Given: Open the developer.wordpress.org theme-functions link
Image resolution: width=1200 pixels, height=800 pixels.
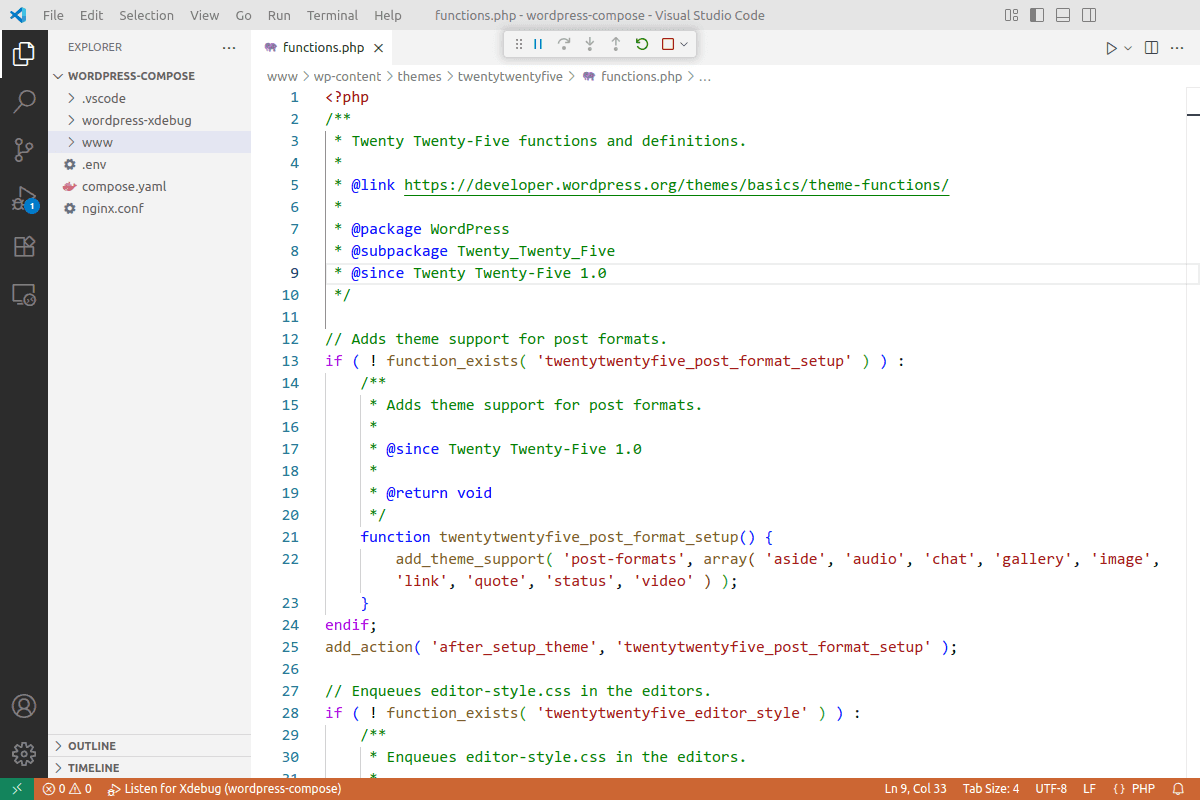Looking at the screenshot, I should coord(676,185).
